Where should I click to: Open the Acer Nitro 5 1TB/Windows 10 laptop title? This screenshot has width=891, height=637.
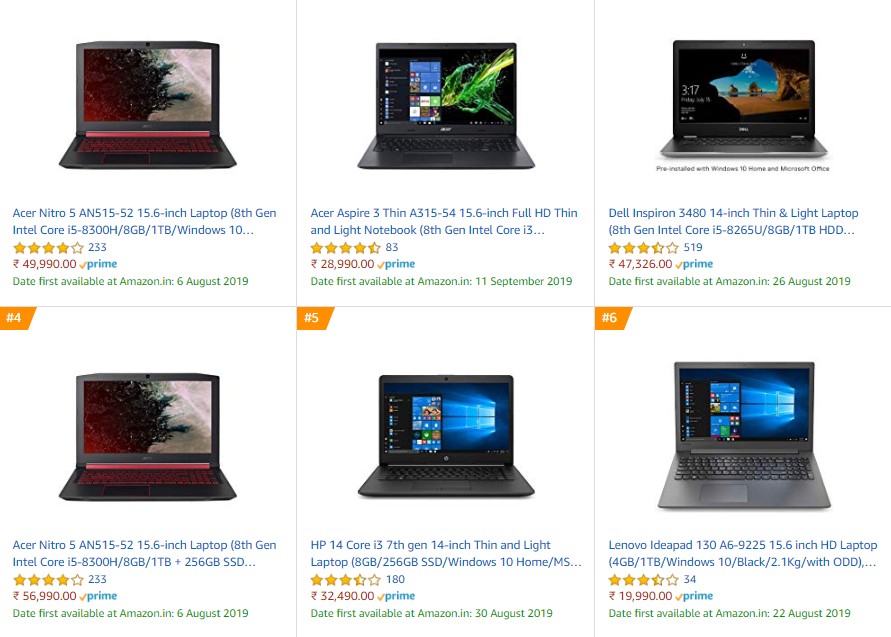(x=144, y=222)
